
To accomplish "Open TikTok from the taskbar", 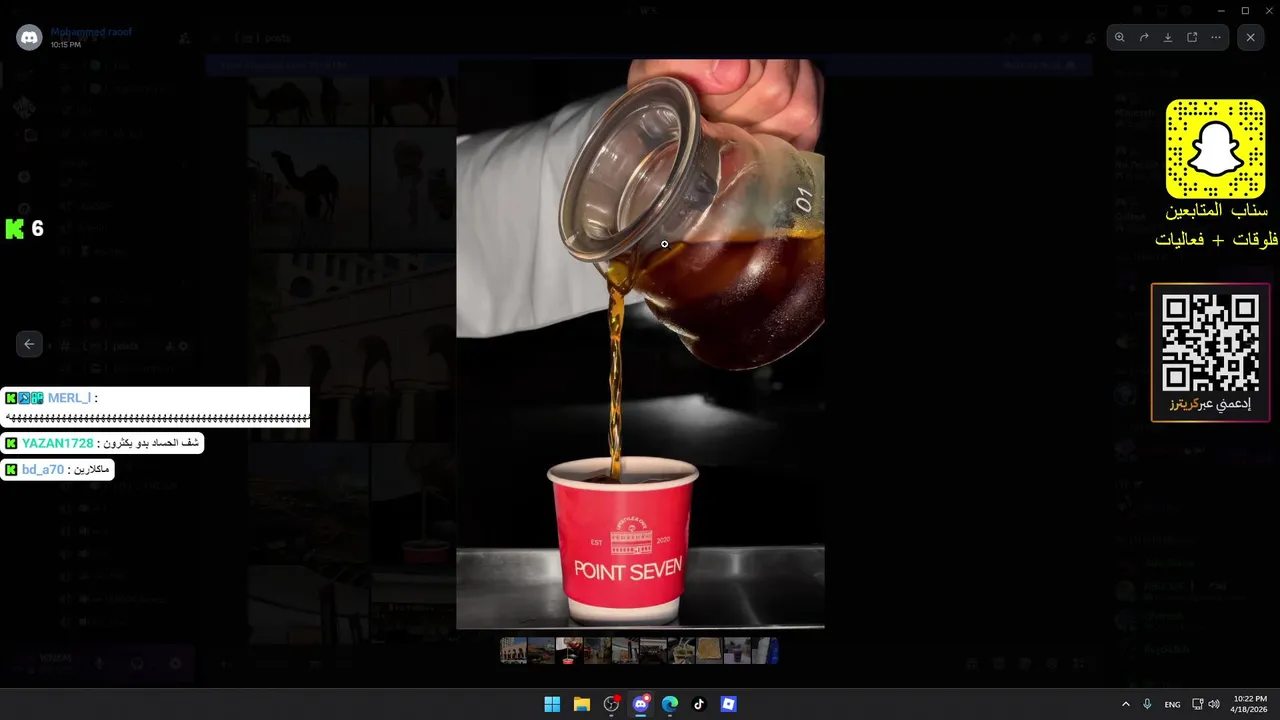I will [699, 704].
